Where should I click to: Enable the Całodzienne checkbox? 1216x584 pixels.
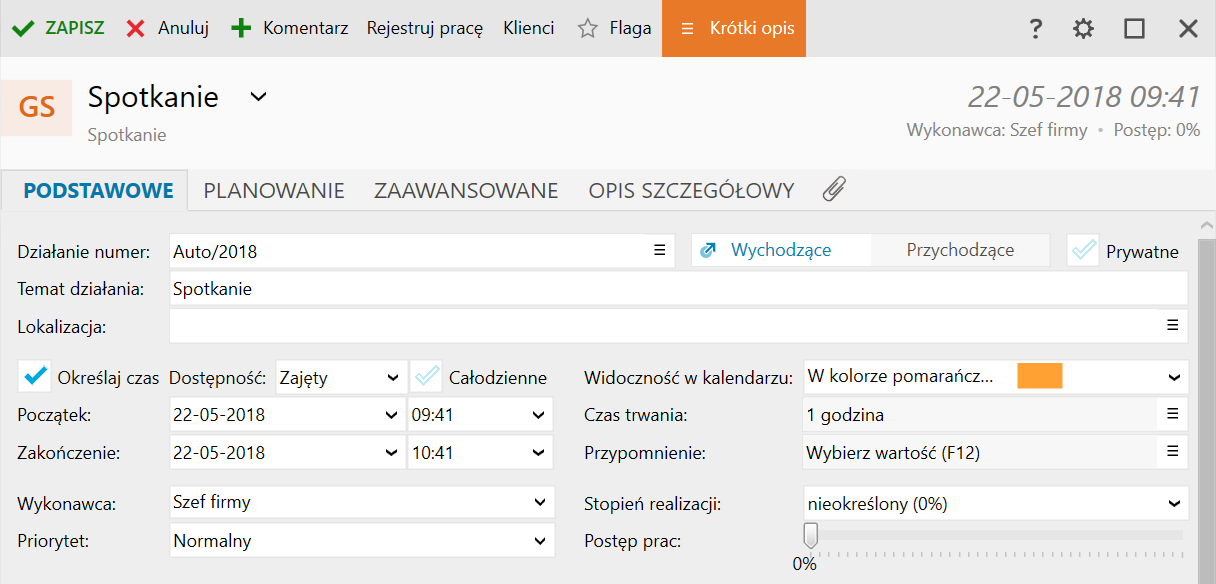click(427, 377)
